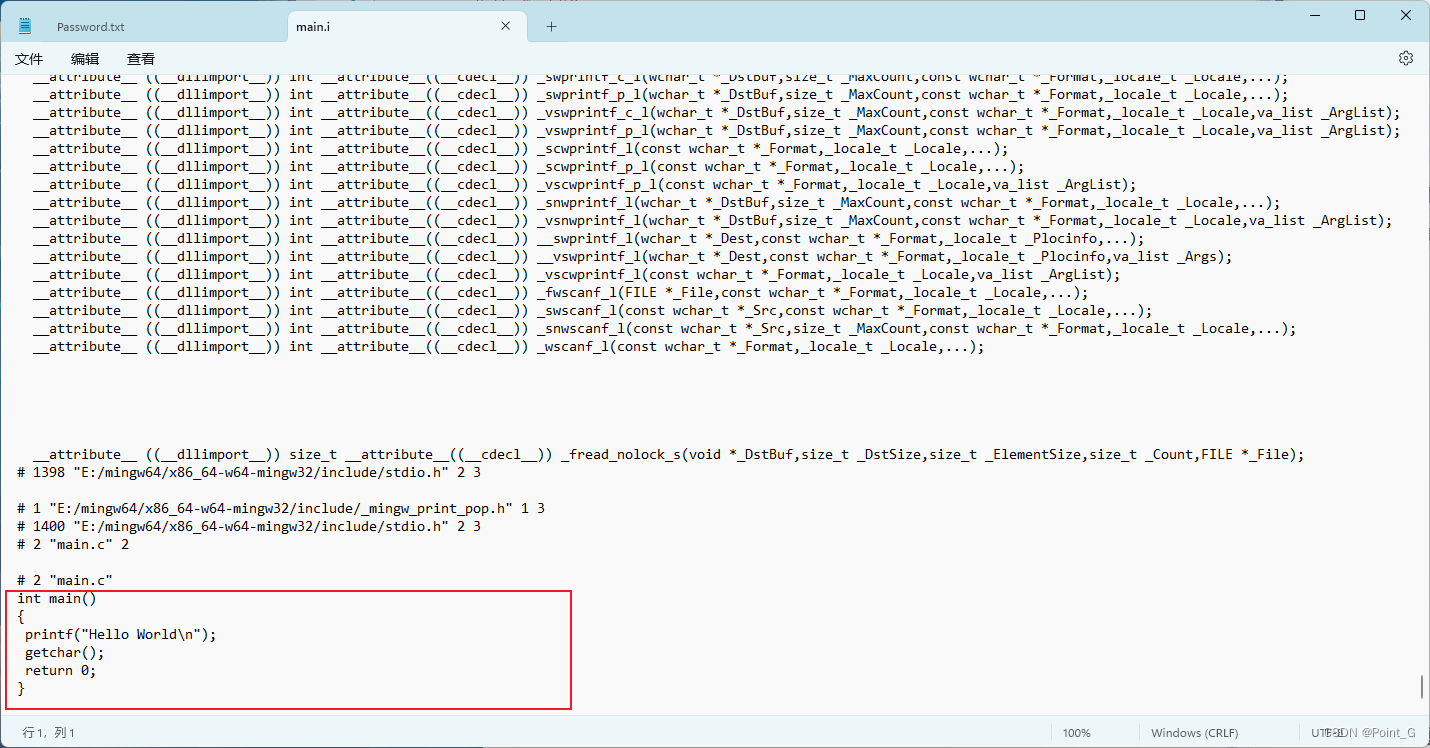Click the Notepad app icon in title bar
The width and height of the screenshot is (1430, 748).
25,26
